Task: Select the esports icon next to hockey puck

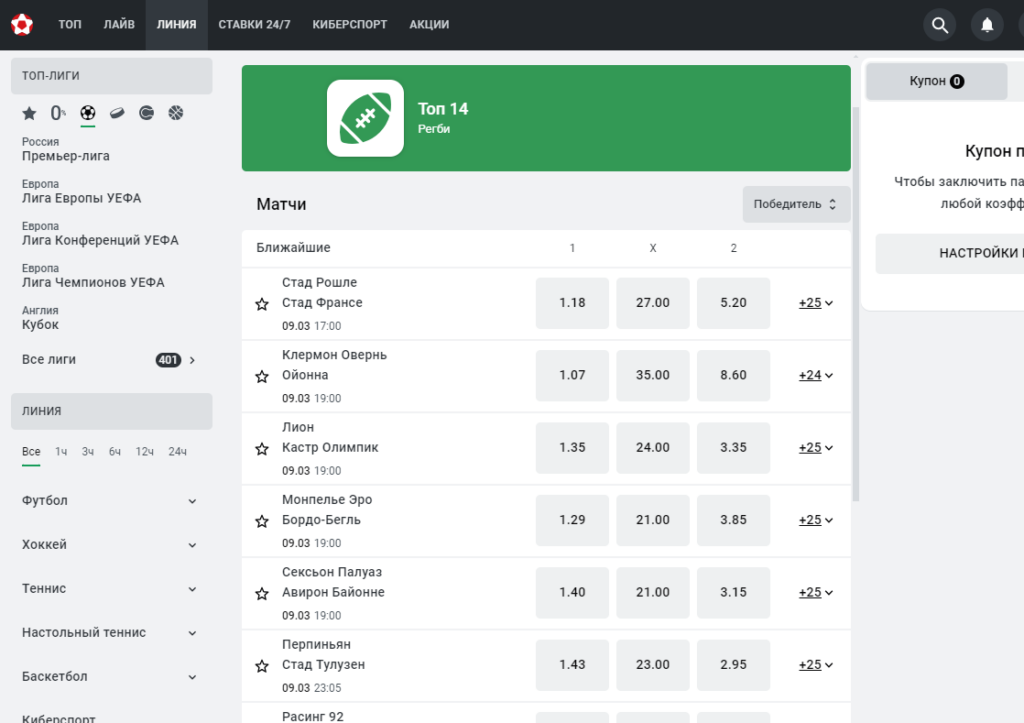Action: (x=146, y=113)
